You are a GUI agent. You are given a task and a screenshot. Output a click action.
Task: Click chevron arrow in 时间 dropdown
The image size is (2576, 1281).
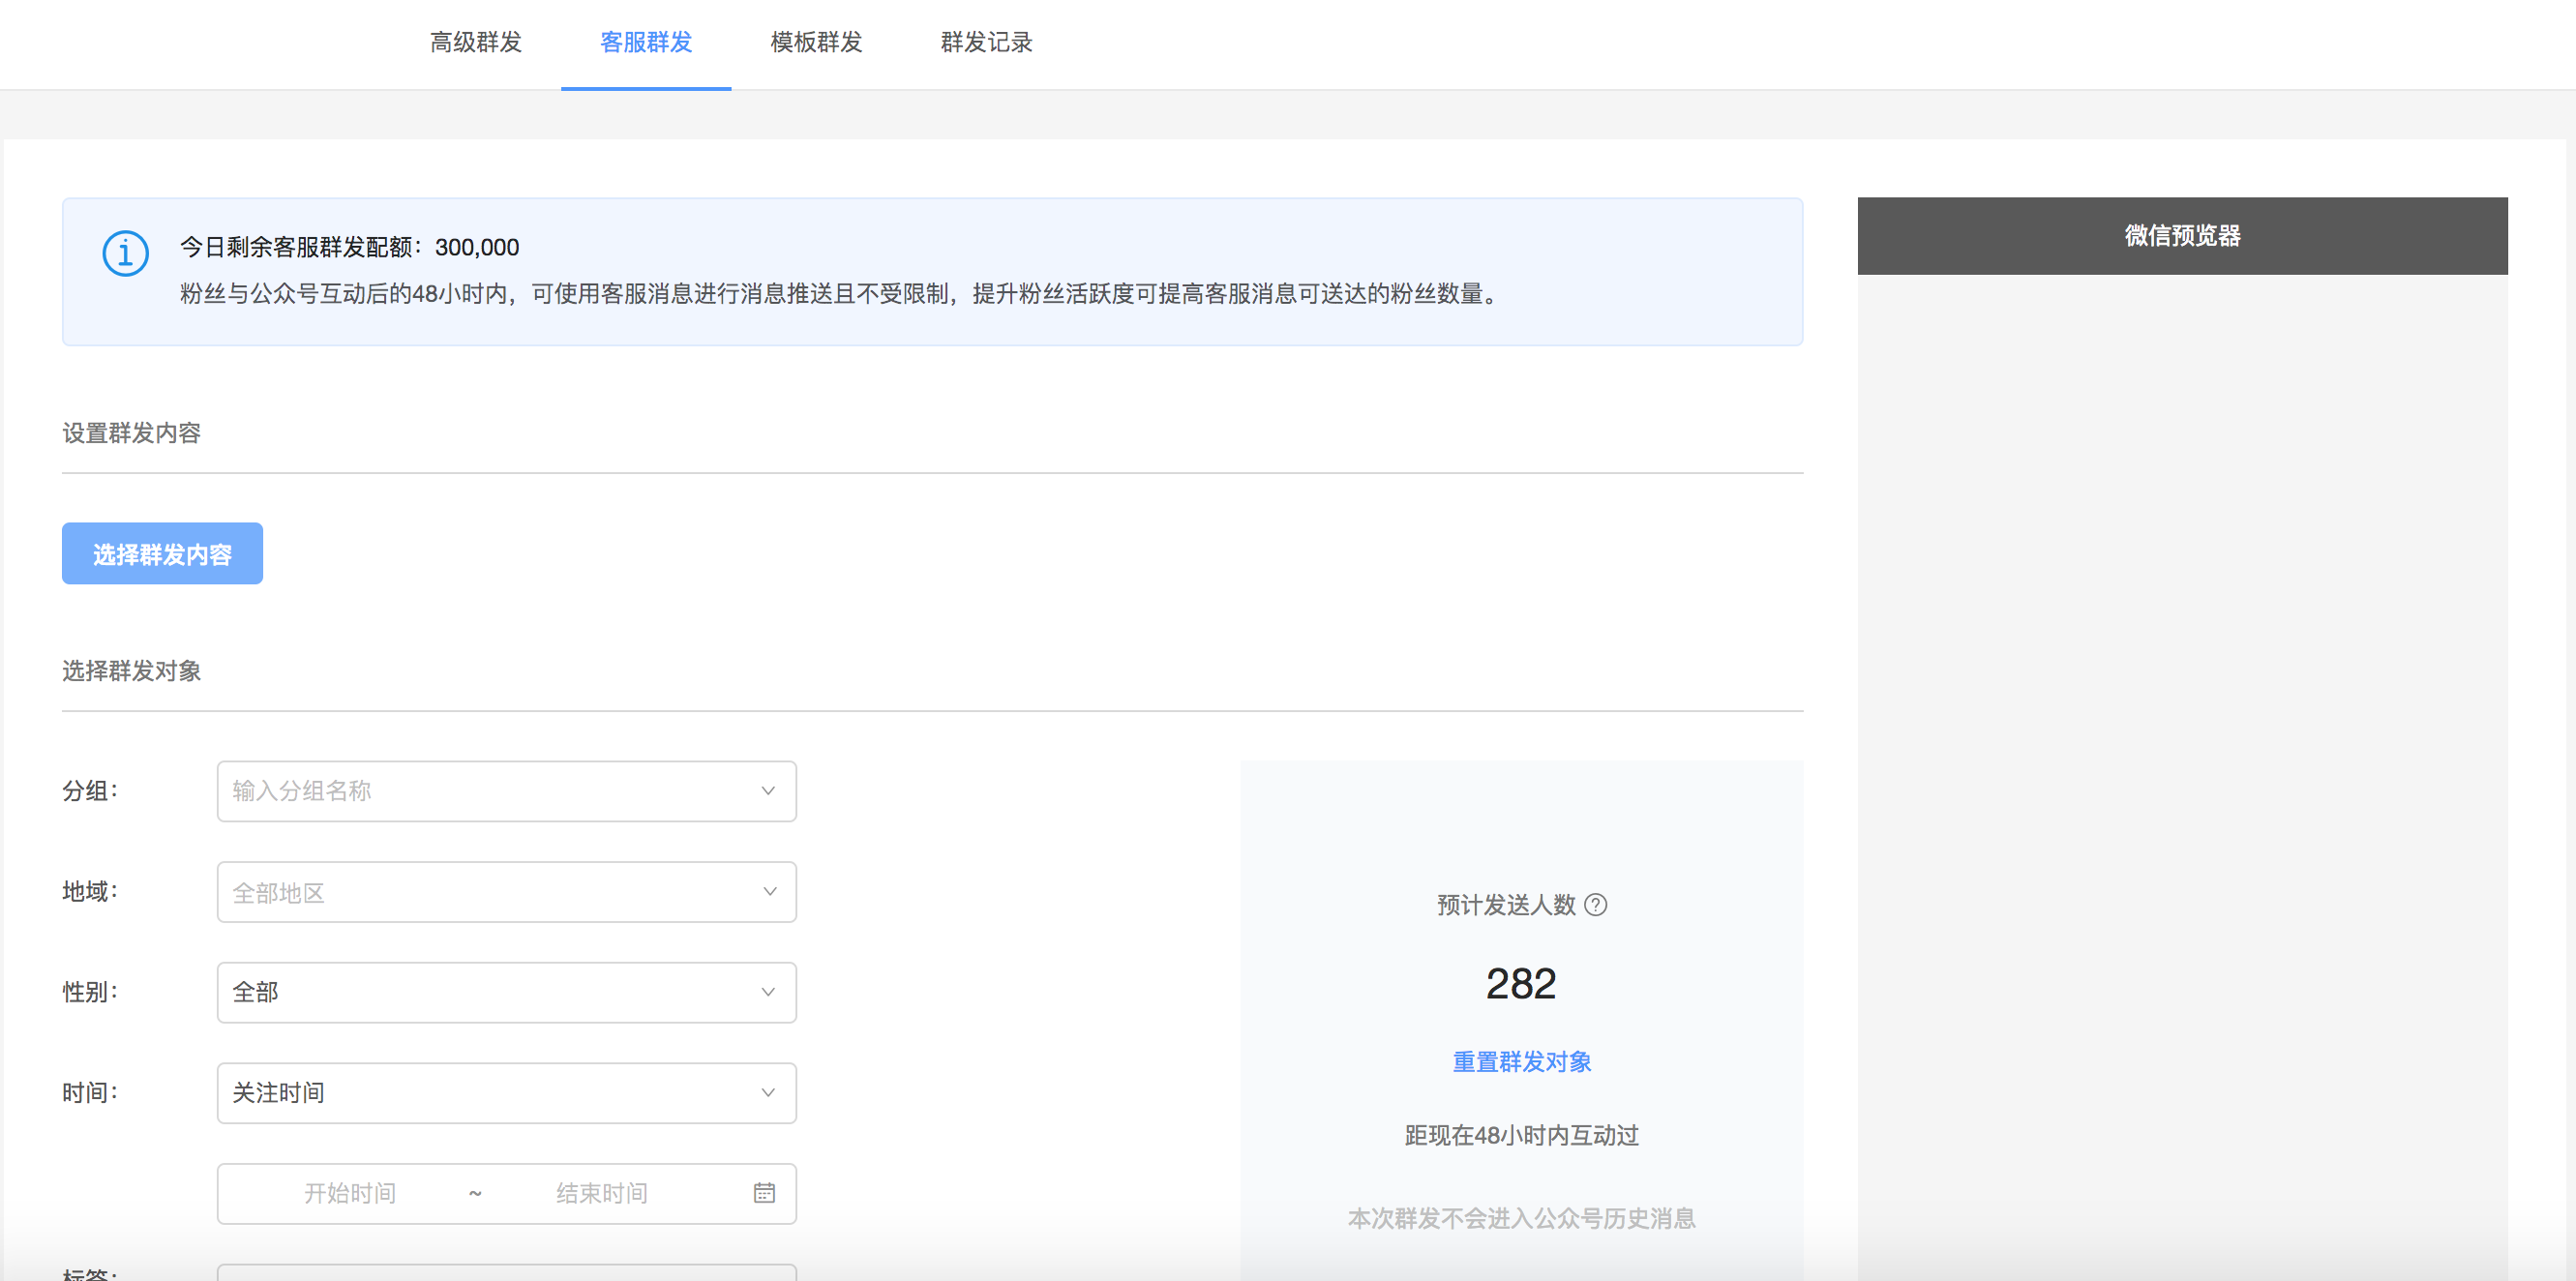point(768,1093)
